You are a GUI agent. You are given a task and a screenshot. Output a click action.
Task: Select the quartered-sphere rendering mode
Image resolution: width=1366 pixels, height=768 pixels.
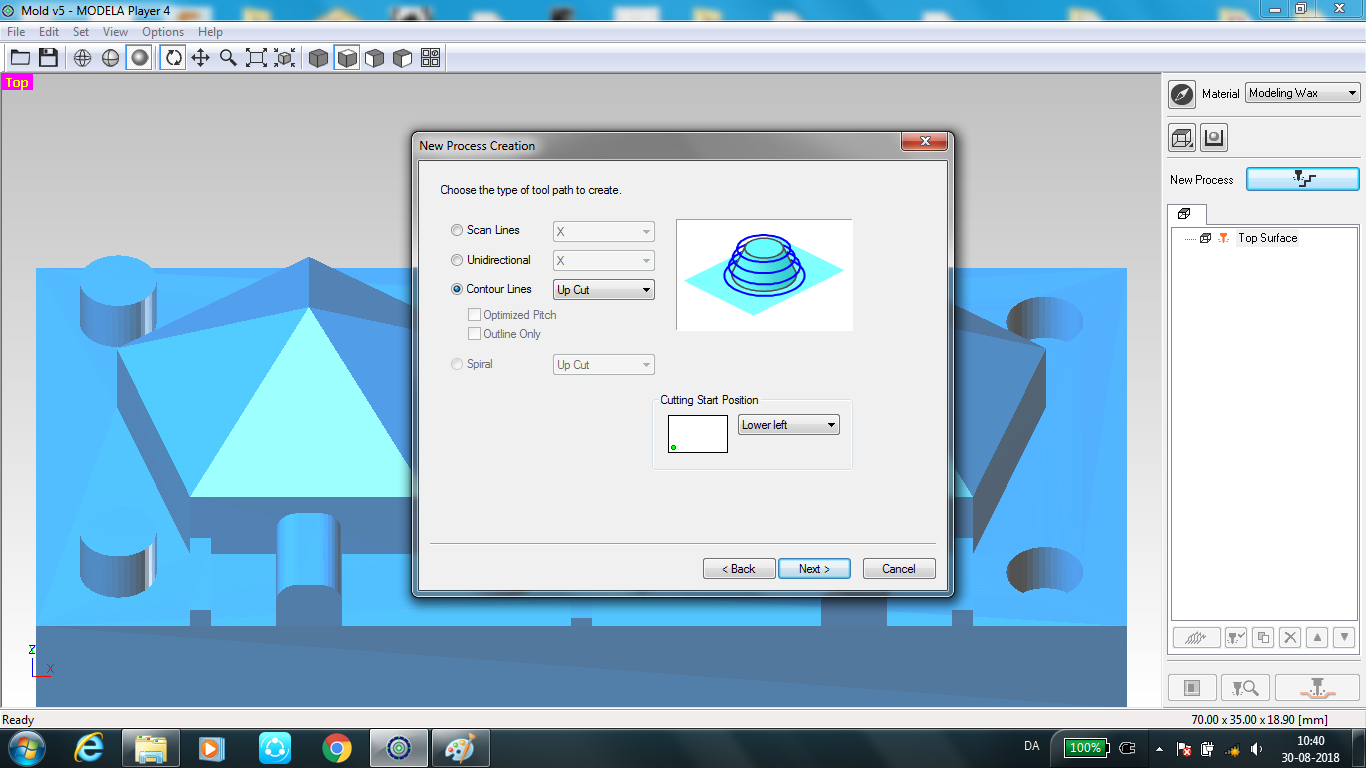(111, 58)
